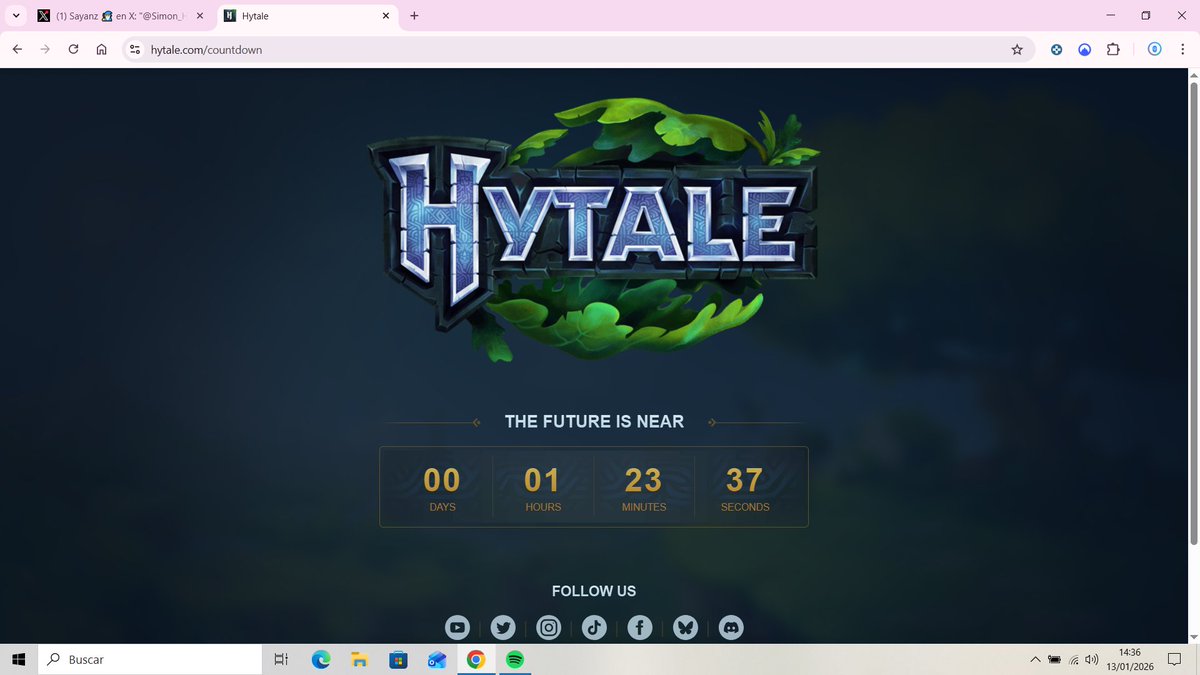The width and height of the screenshot is (1200, 675).
Task: Check the battery status icon
Action: pyautogui.click(x=1055, y=659)
